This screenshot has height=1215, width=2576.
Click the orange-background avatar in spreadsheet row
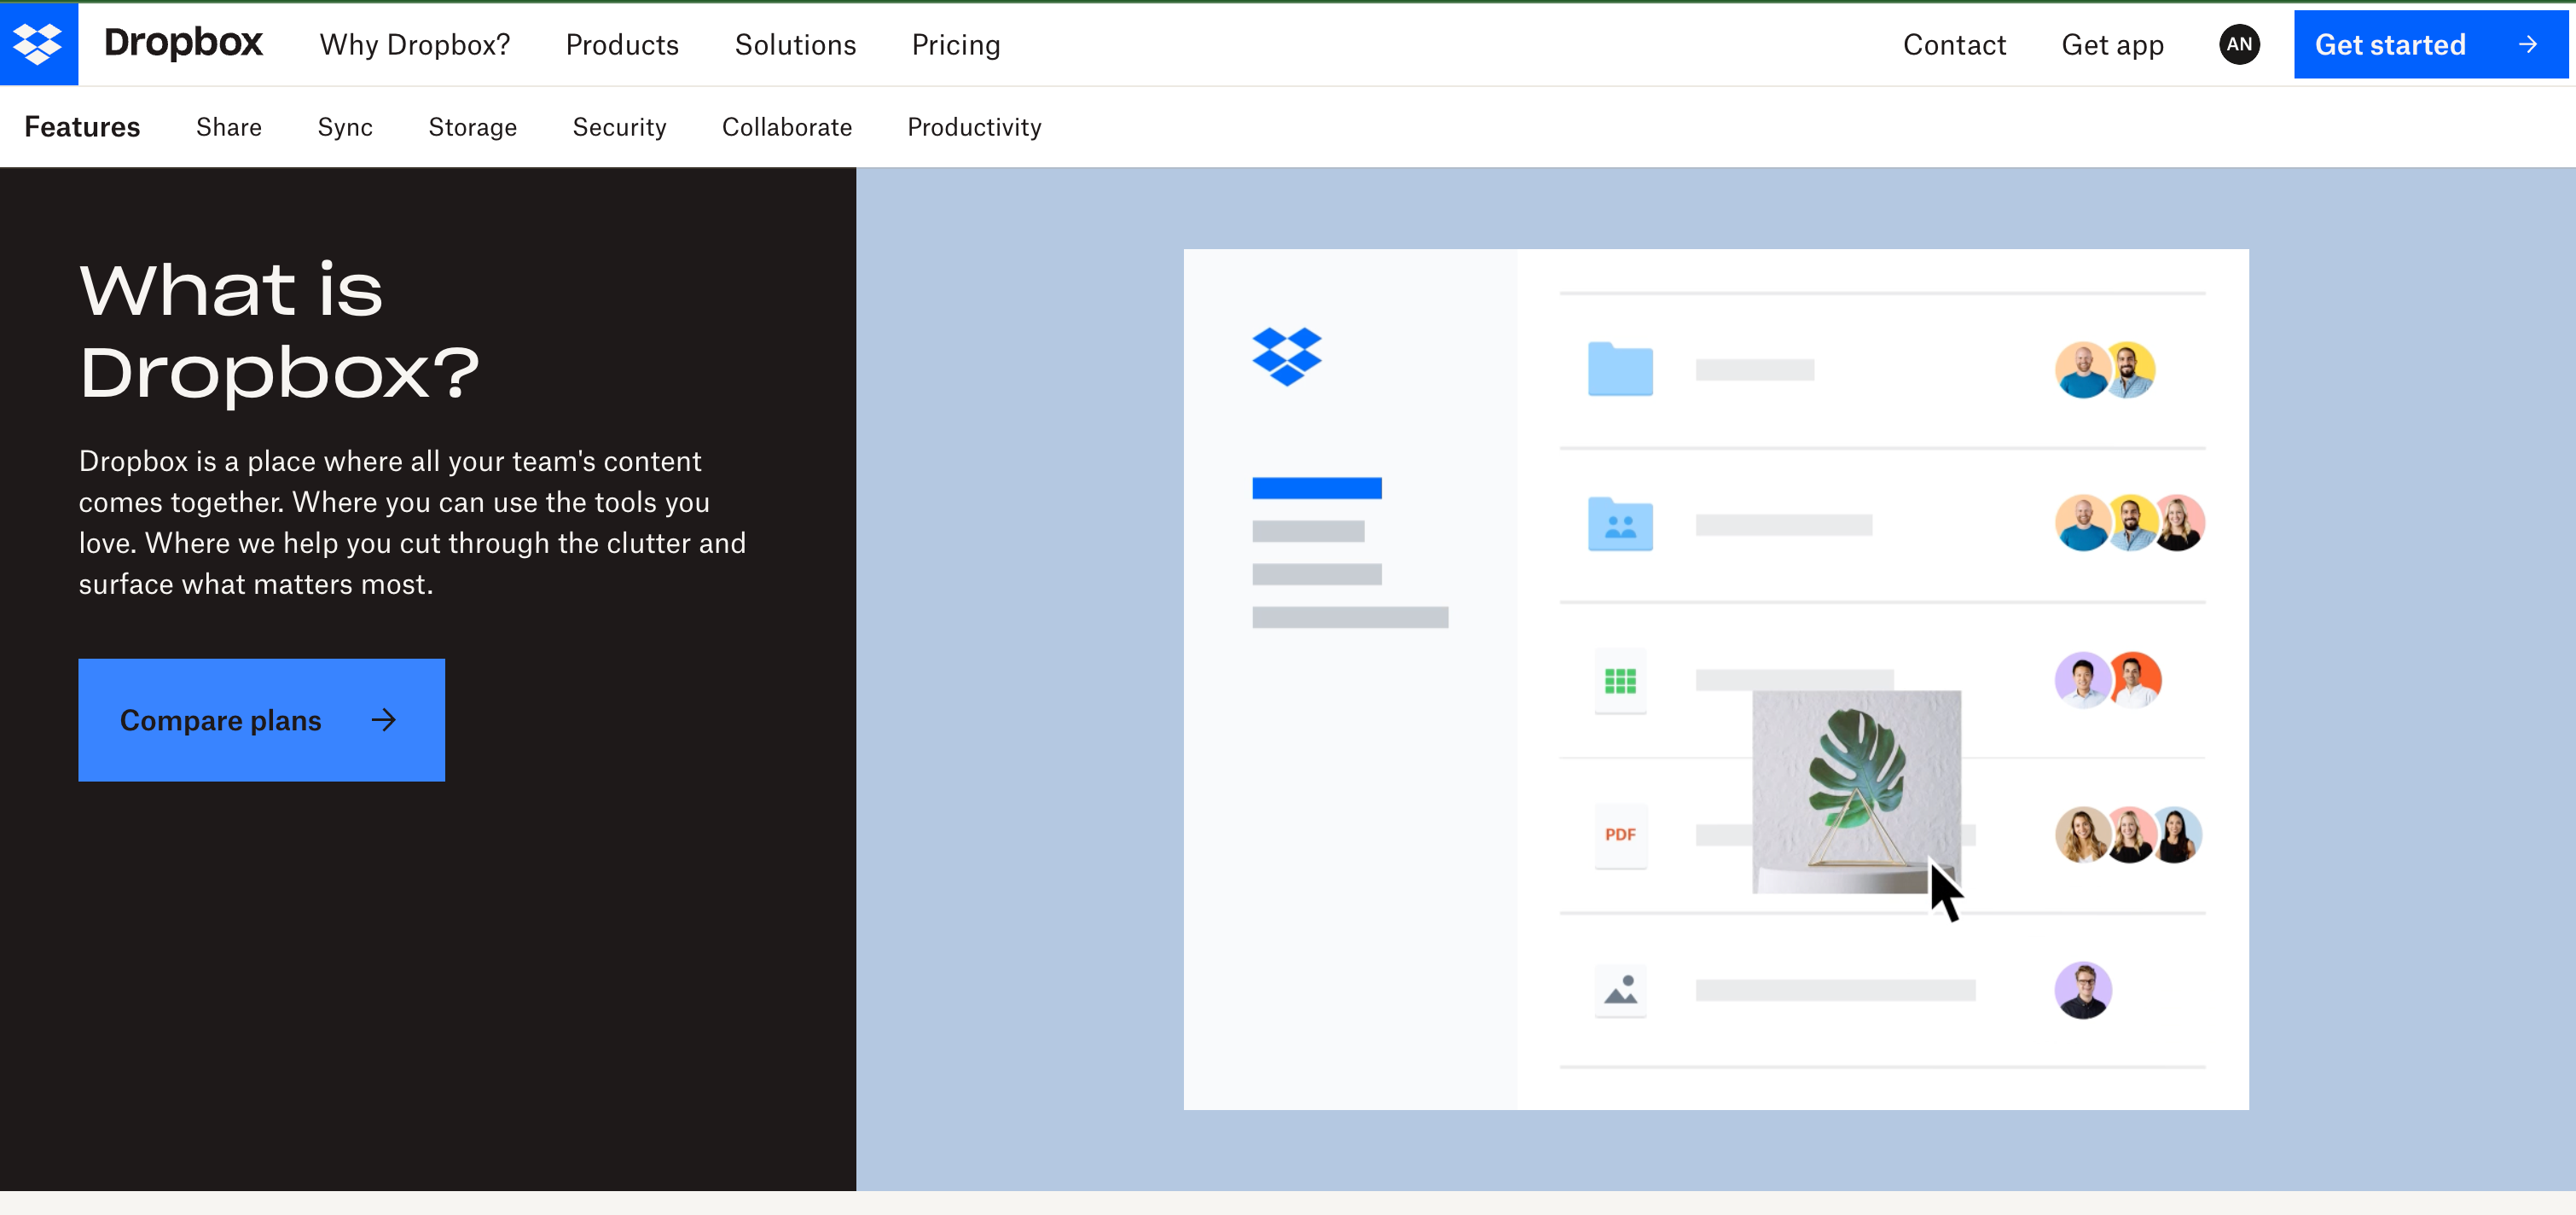(2135, 680)
